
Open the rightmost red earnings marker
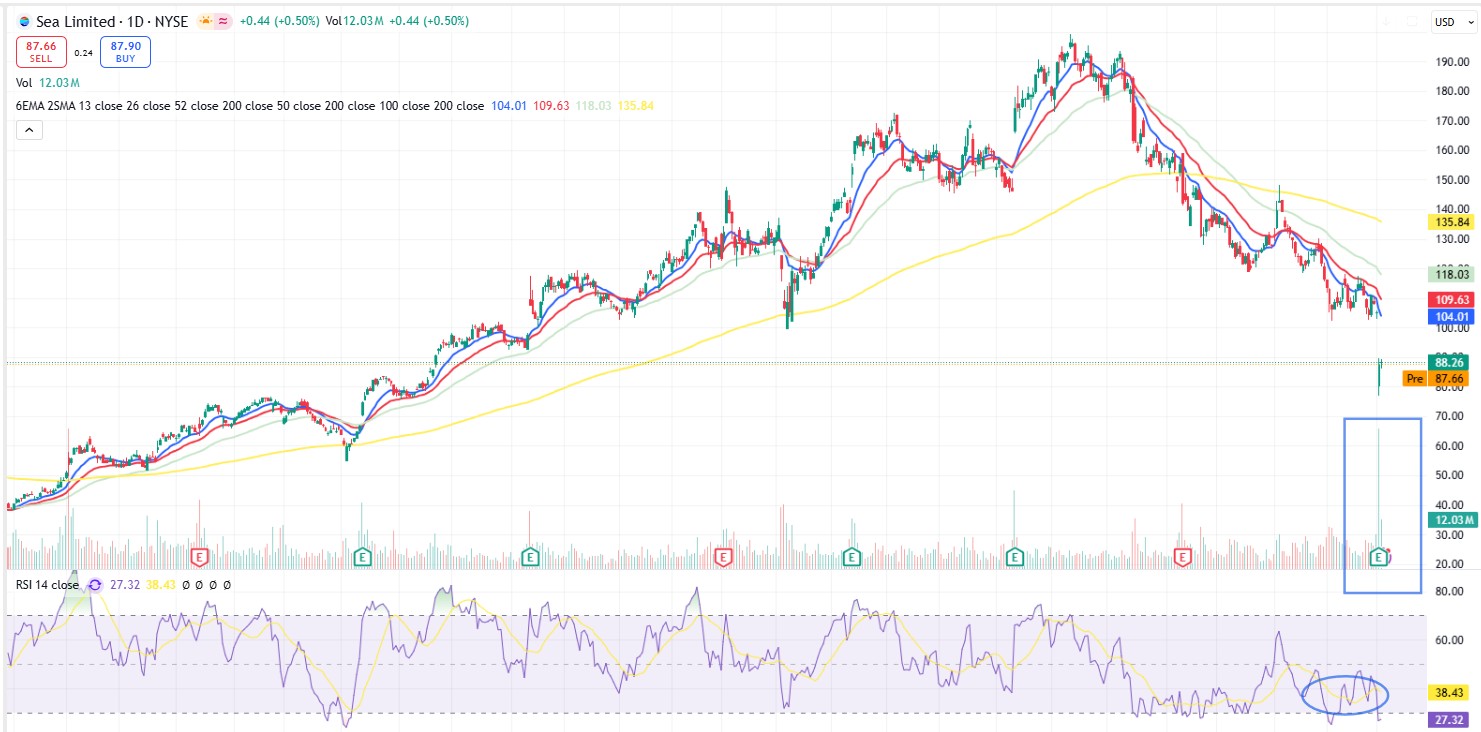coord(1183,555)
